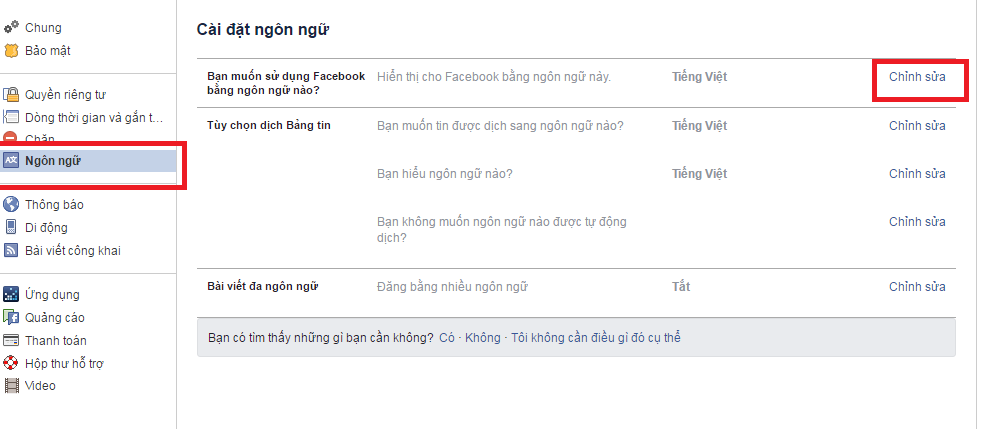Screen dimensions: 981x429
Task: Edit the never auto-translate languages row
Action: pyautogui.click(x=916, y=221)
